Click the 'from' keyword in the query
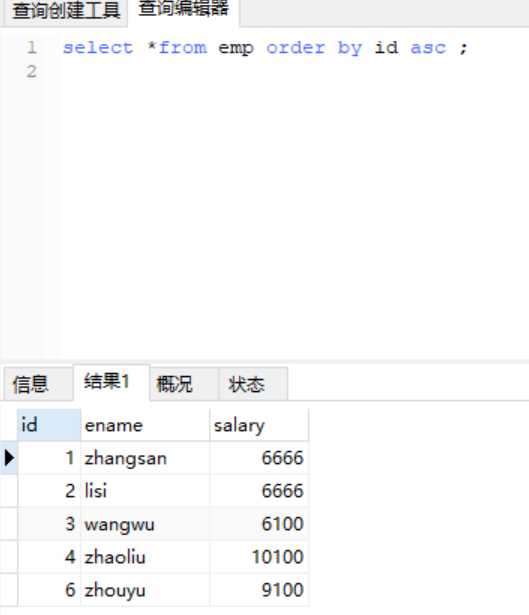 click(183, 48)
